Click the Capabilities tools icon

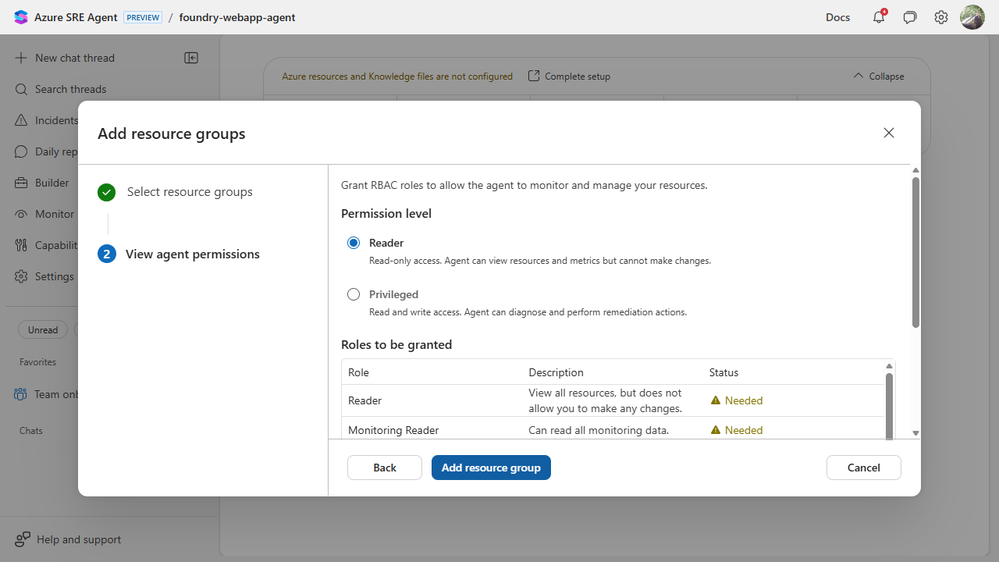pyautogui.click(x=21, y=245)
